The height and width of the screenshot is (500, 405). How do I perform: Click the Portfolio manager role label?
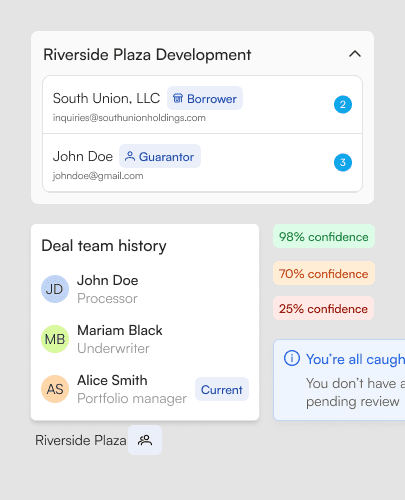click(x=132, y=398)
